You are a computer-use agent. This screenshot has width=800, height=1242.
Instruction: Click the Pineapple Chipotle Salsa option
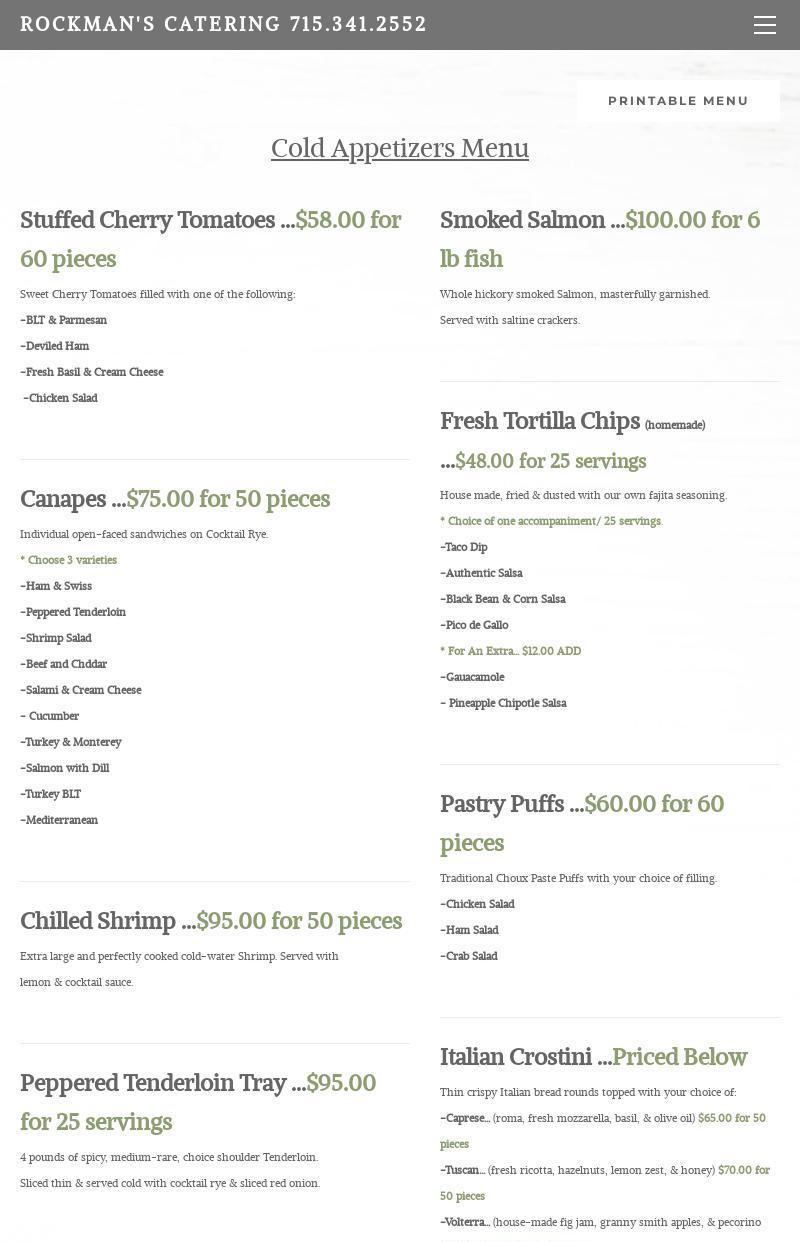pos(506,703)
